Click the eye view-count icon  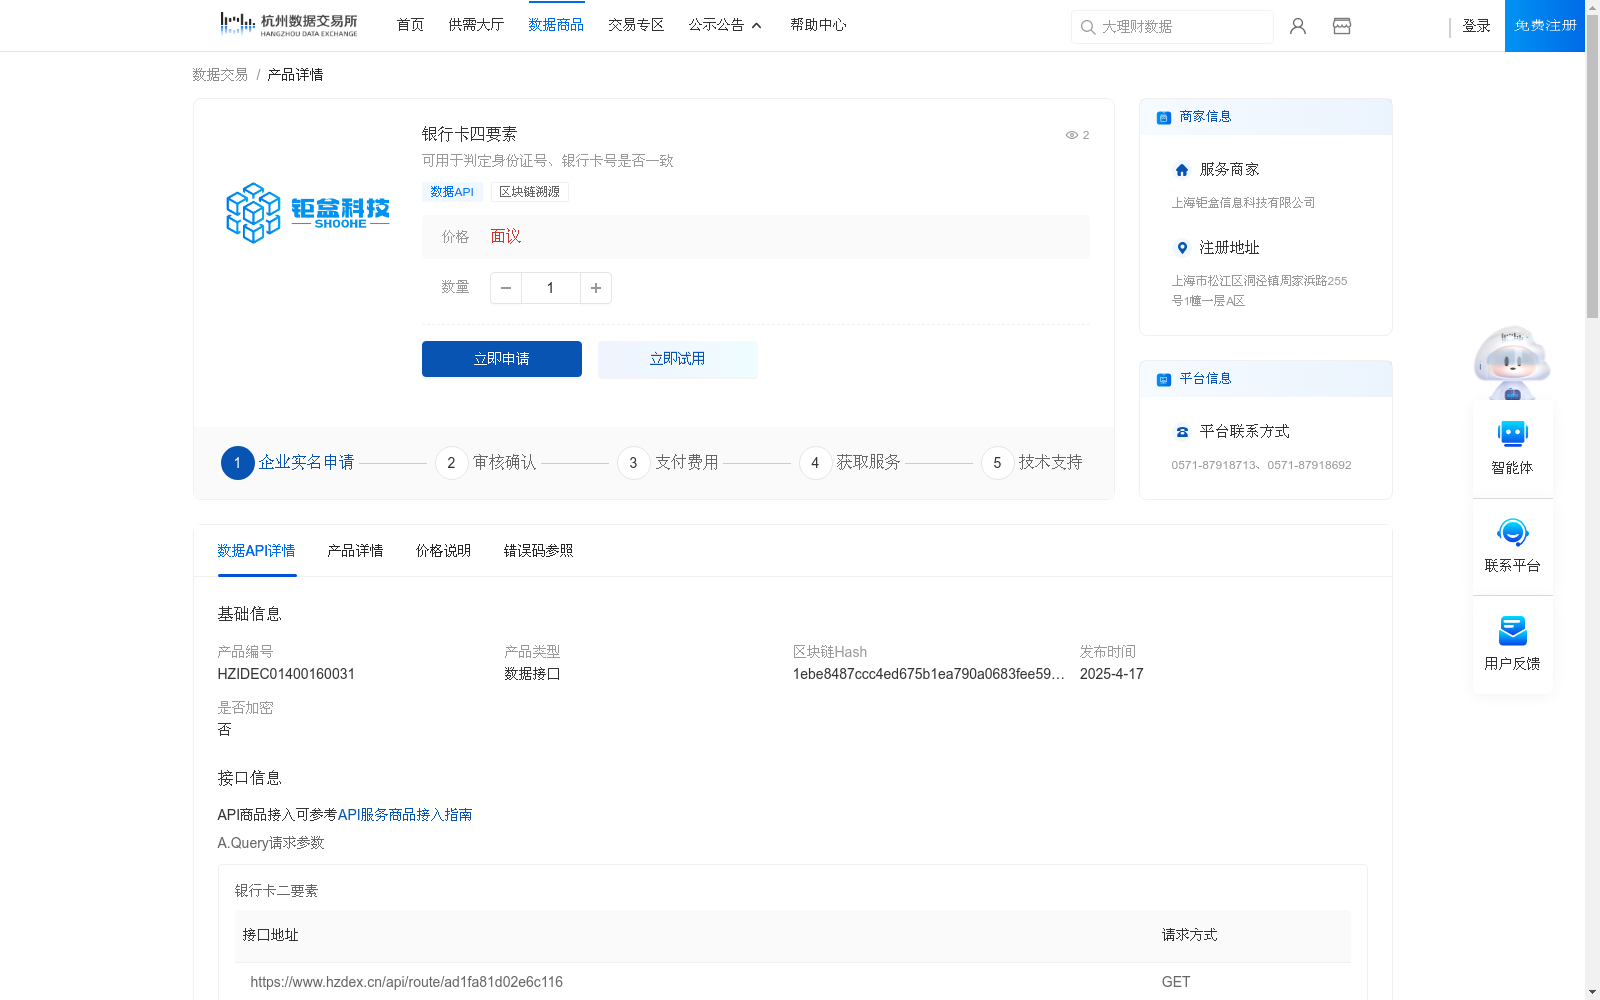click(x=1071, y=135)
